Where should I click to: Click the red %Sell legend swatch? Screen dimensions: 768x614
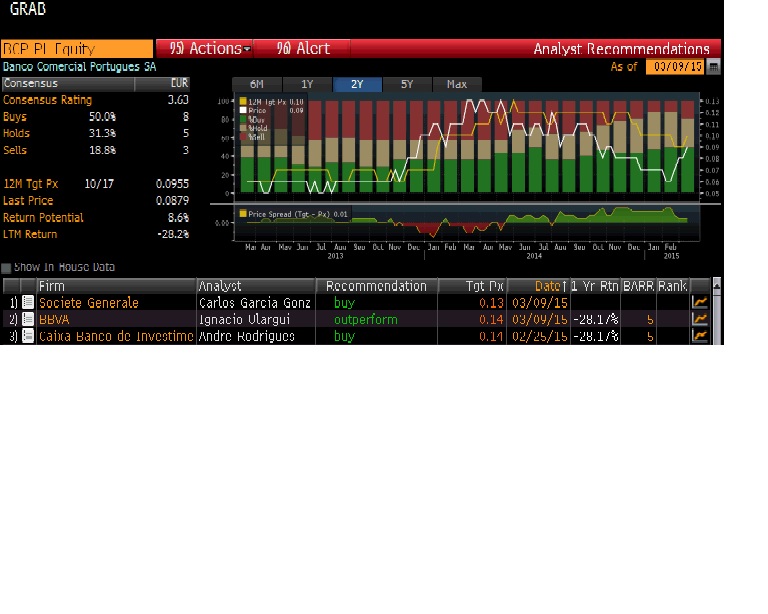tap(243, 137)
